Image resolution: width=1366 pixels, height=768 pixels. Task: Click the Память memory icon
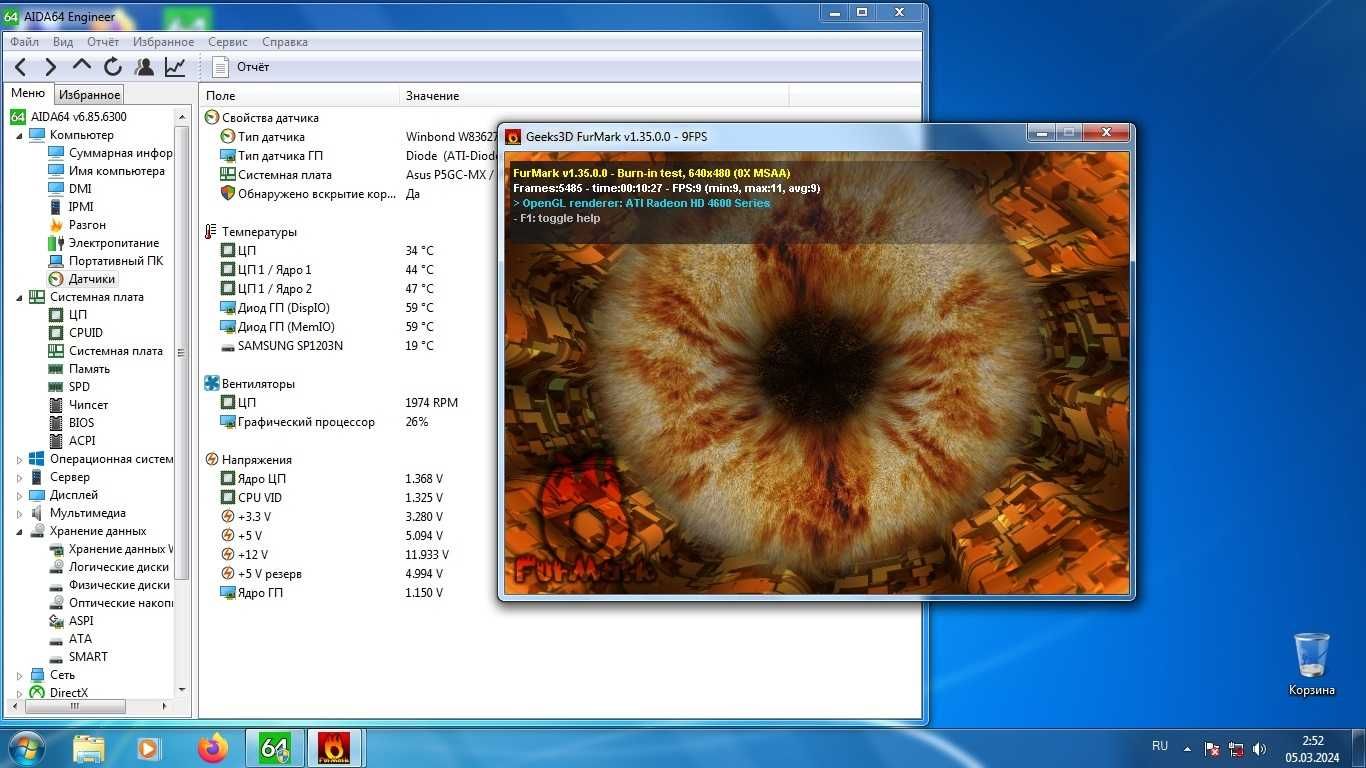coord(56,369)
